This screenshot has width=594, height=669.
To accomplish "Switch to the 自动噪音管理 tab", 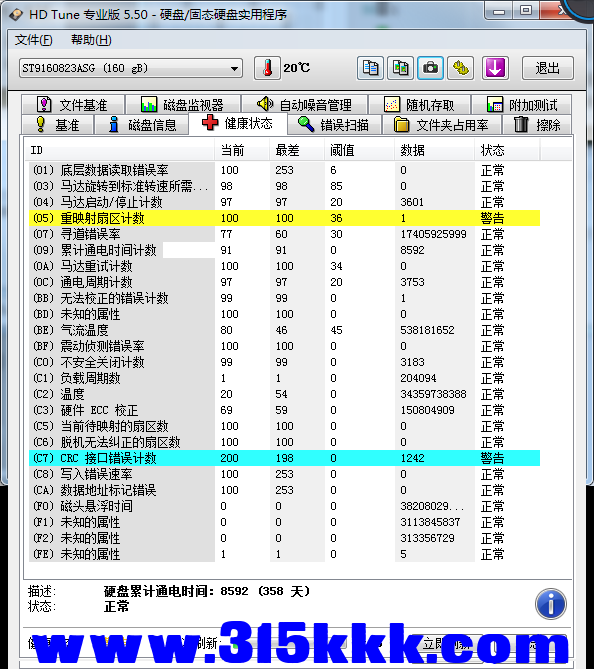I will (304, 105).
